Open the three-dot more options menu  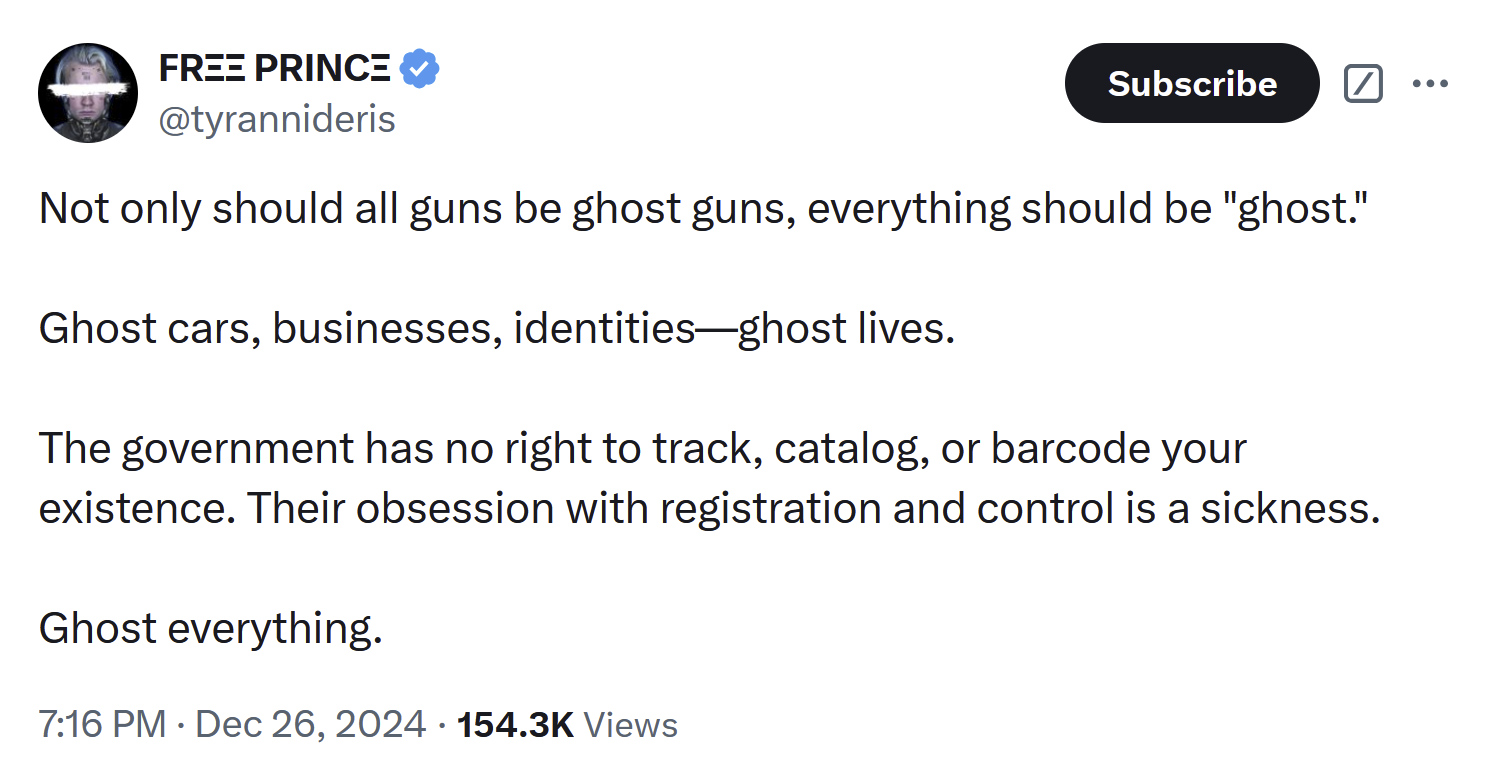1430,84
